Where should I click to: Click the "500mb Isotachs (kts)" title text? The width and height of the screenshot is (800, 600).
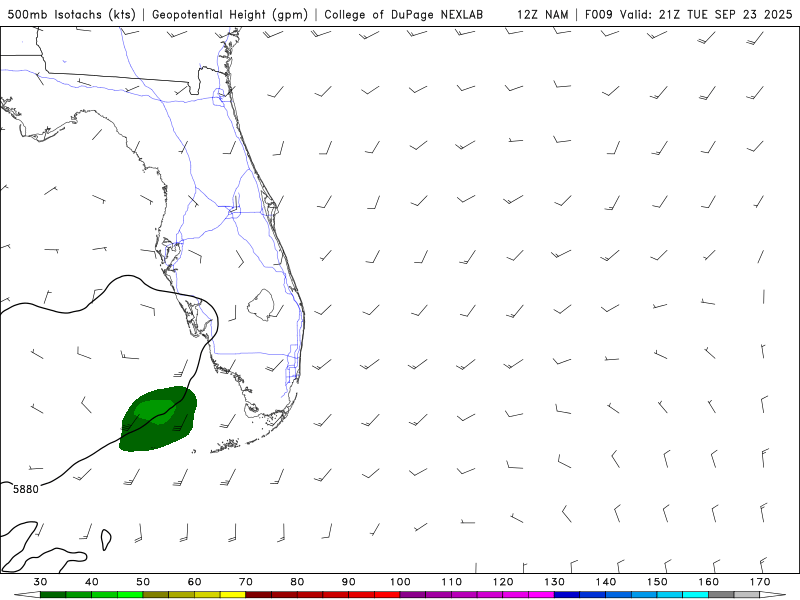tap(72, 14)
